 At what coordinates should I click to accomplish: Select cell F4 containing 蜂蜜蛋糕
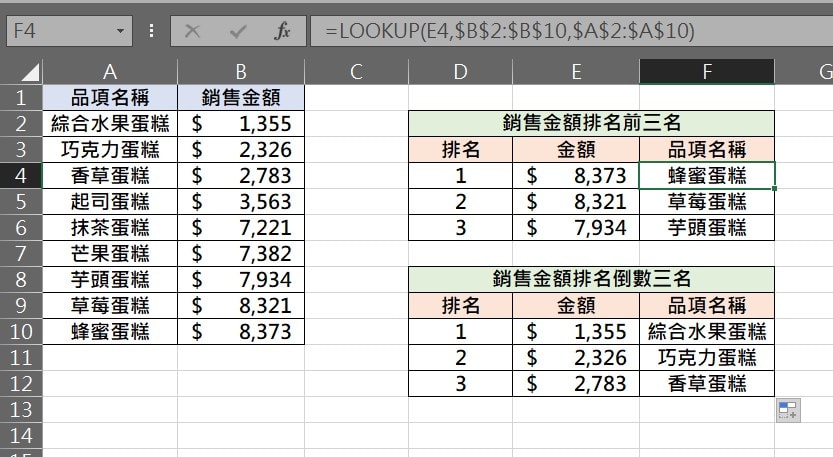click(706, 176)
